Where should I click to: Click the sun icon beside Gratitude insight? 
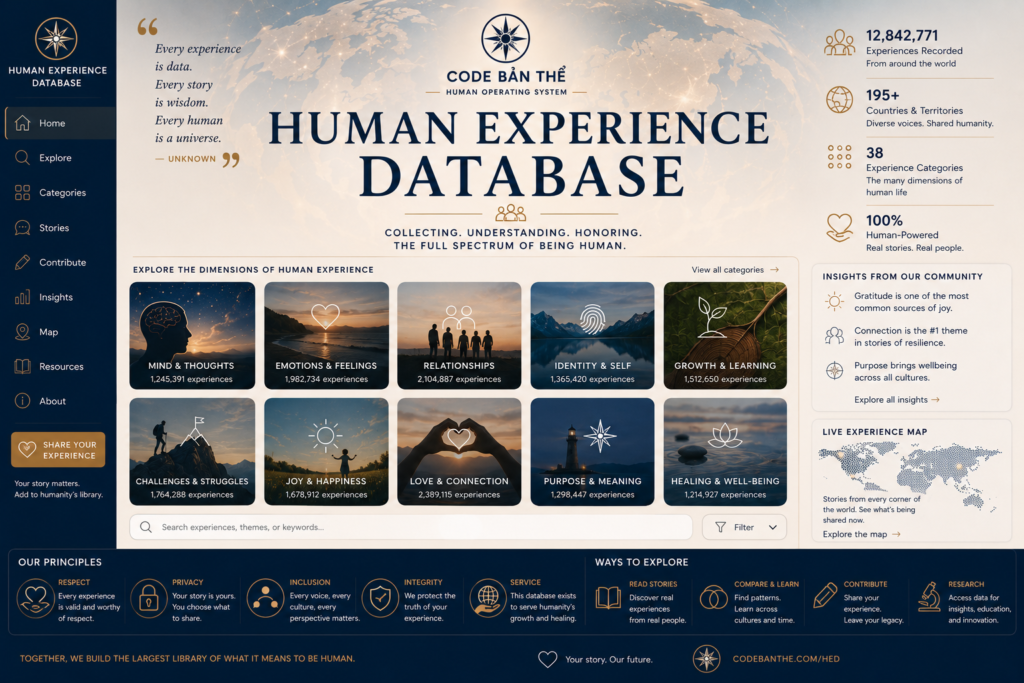click(x=834, y=301)
